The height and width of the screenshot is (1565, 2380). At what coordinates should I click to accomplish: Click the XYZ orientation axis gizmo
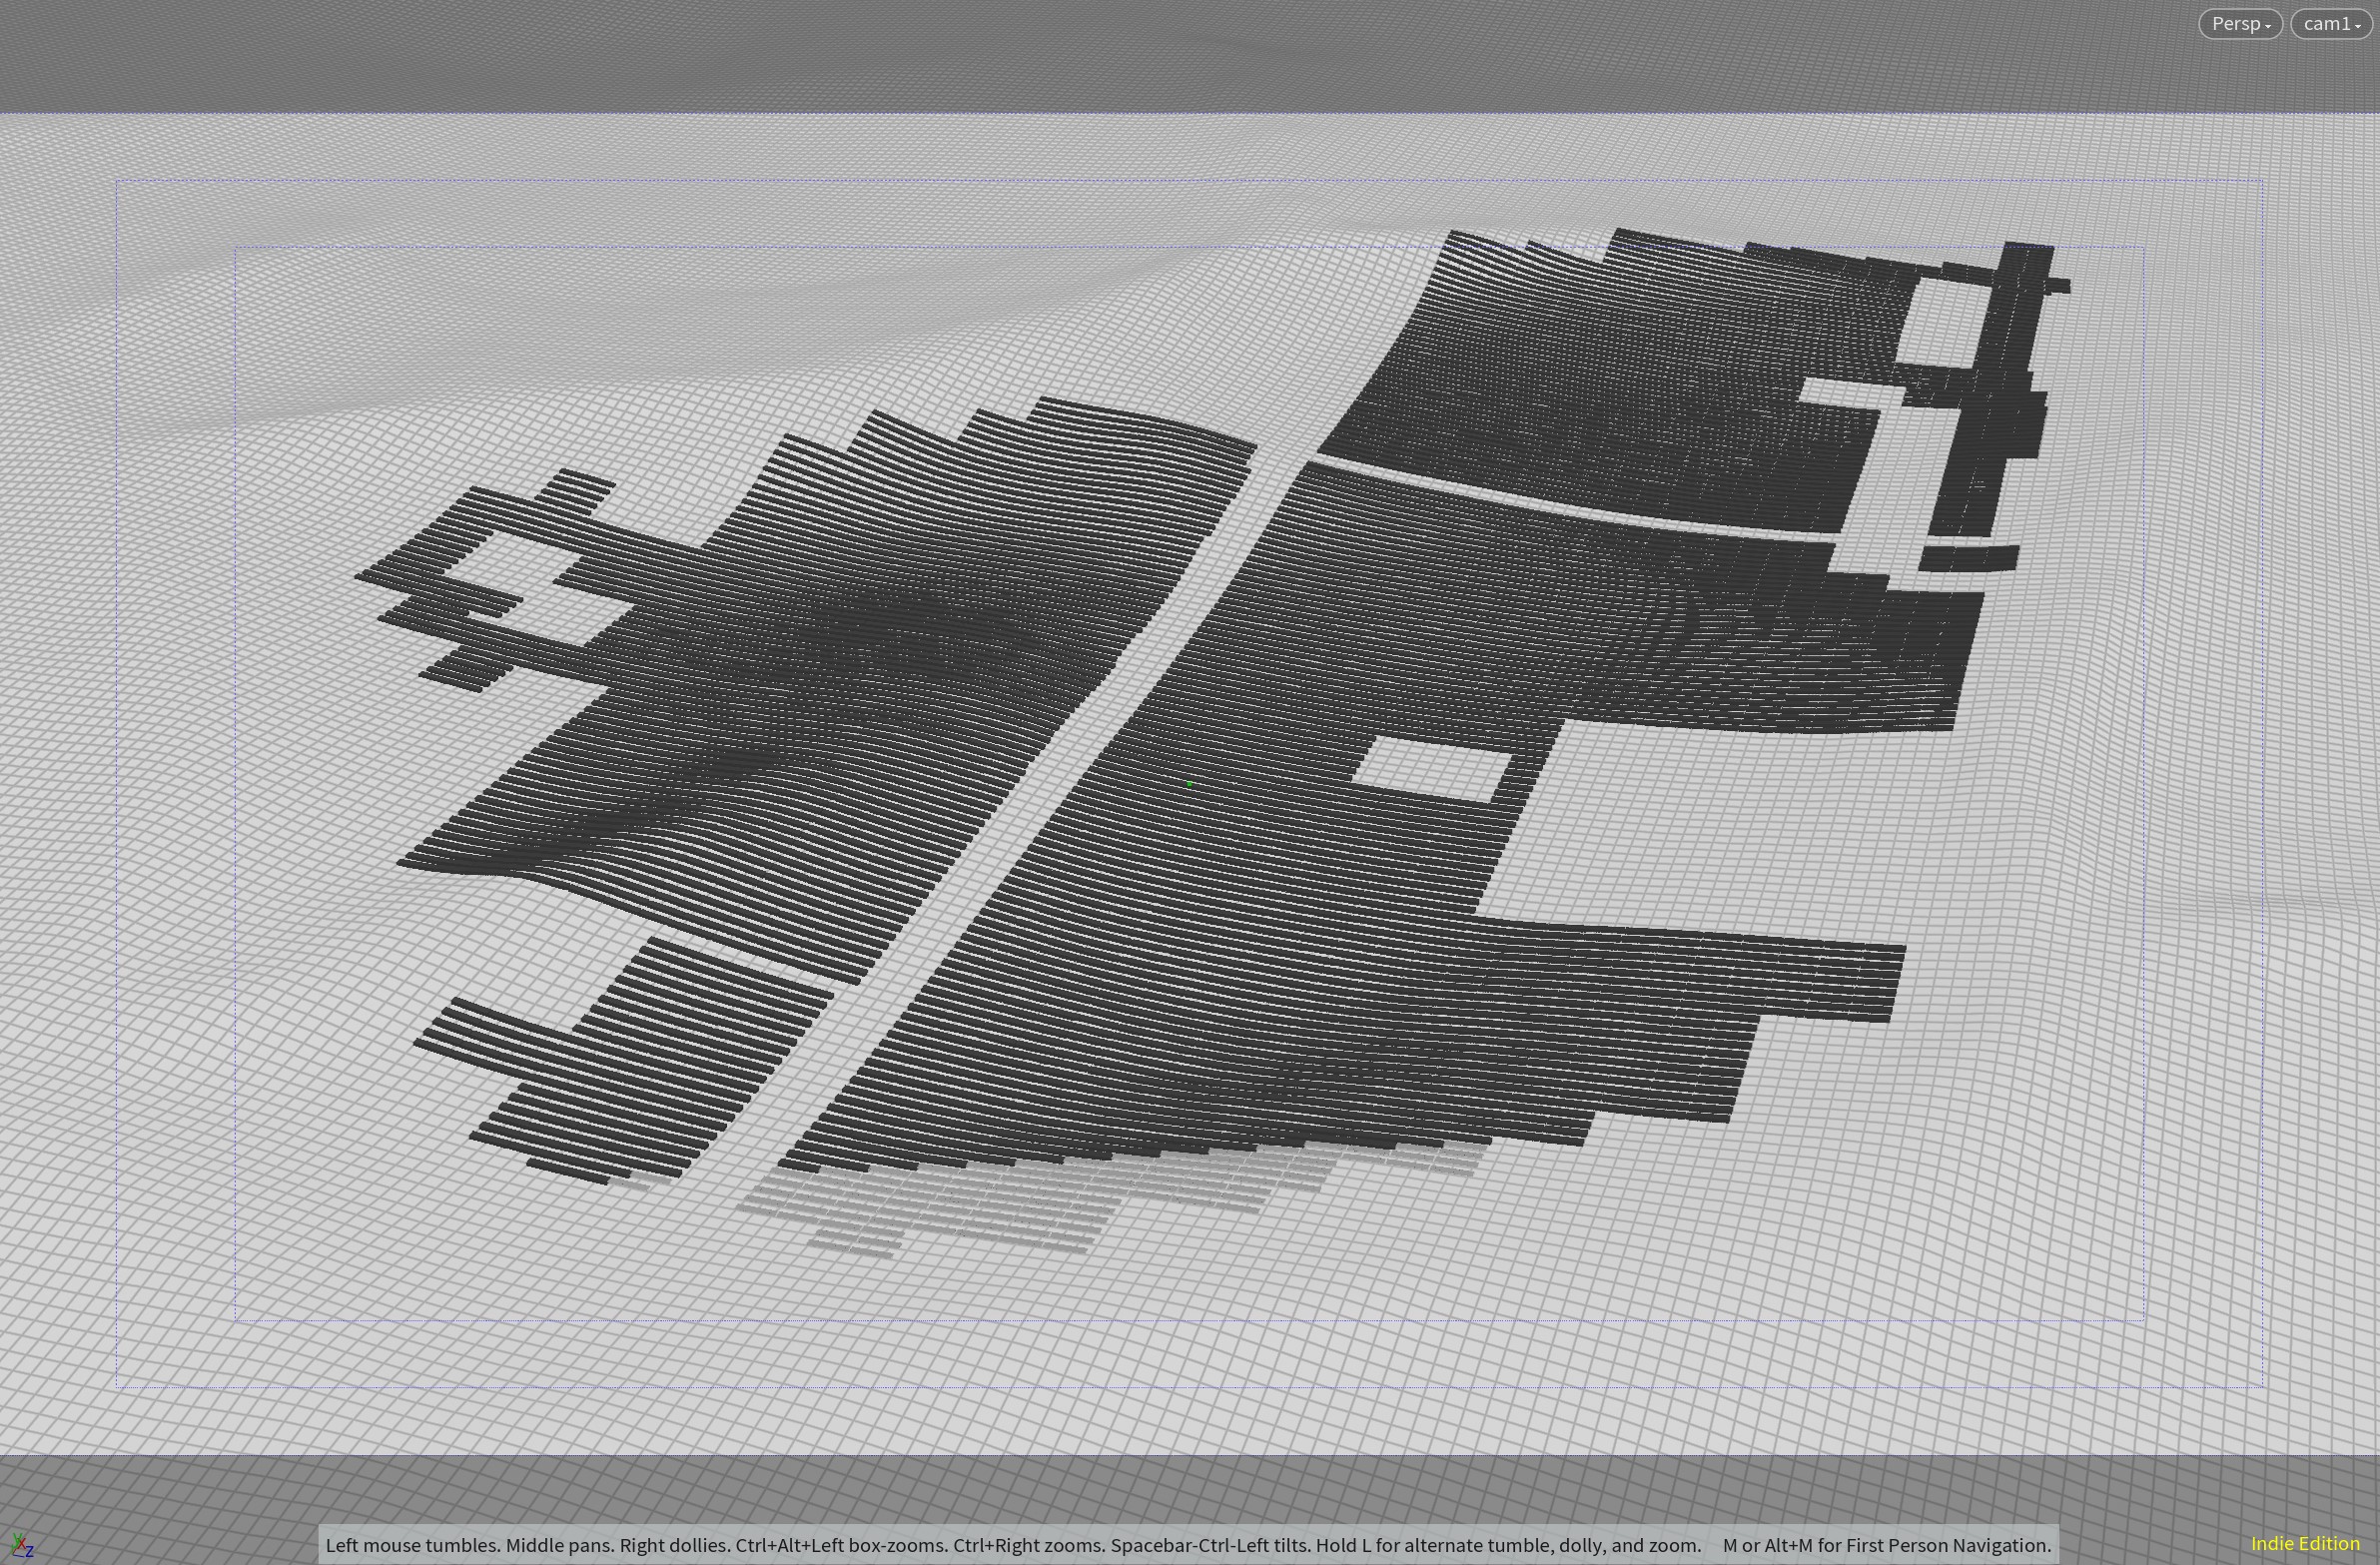(x=20, y=1546)
